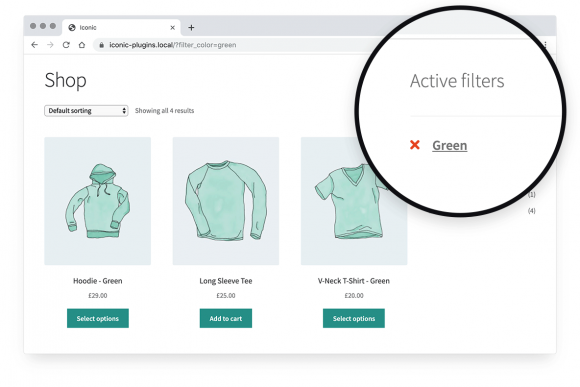The width and height of the screenshot is (580, 387).
Task: Click the £29.00 price
Action: (98, 296)
